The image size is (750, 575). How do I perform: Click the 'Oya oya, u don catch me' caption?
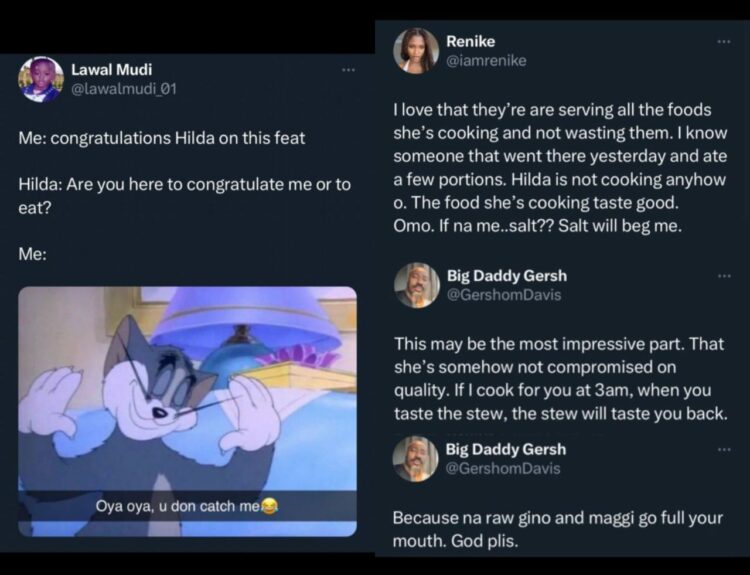click(x=187, y=506)
